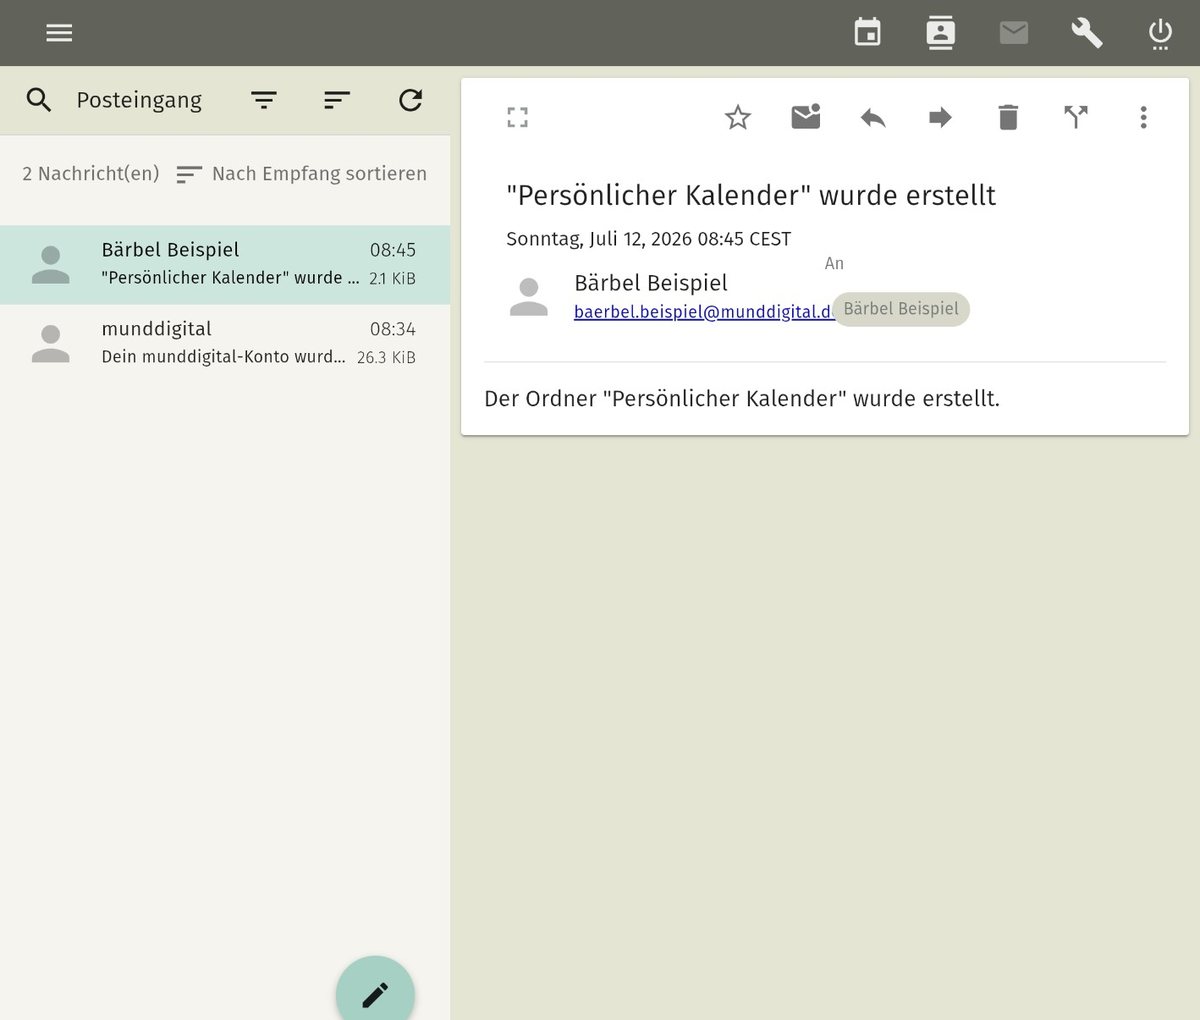Open Preferences wrench icon
This screenshot has height=1020, width=1200.
[x=1087, y=33]
